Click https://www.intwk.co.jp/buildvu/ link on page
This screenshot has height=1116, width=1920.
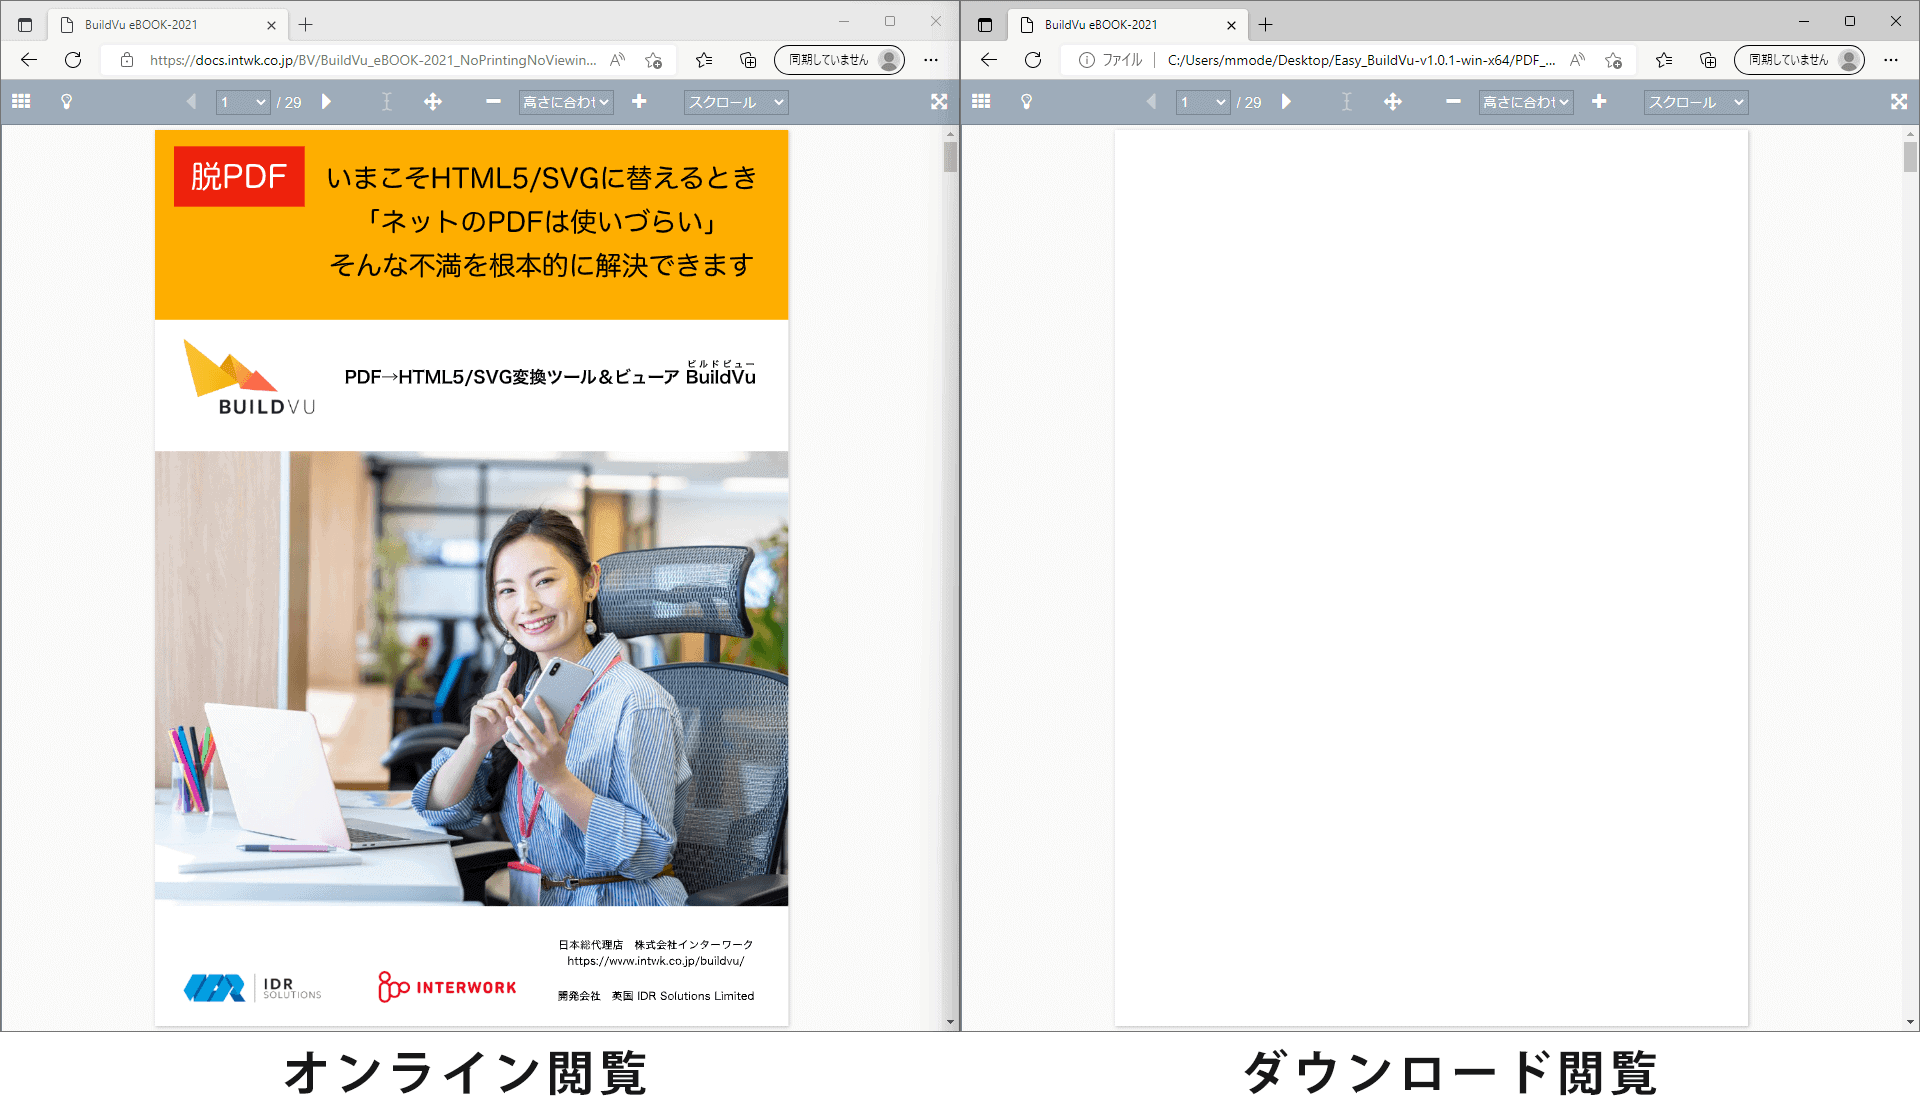656,961
